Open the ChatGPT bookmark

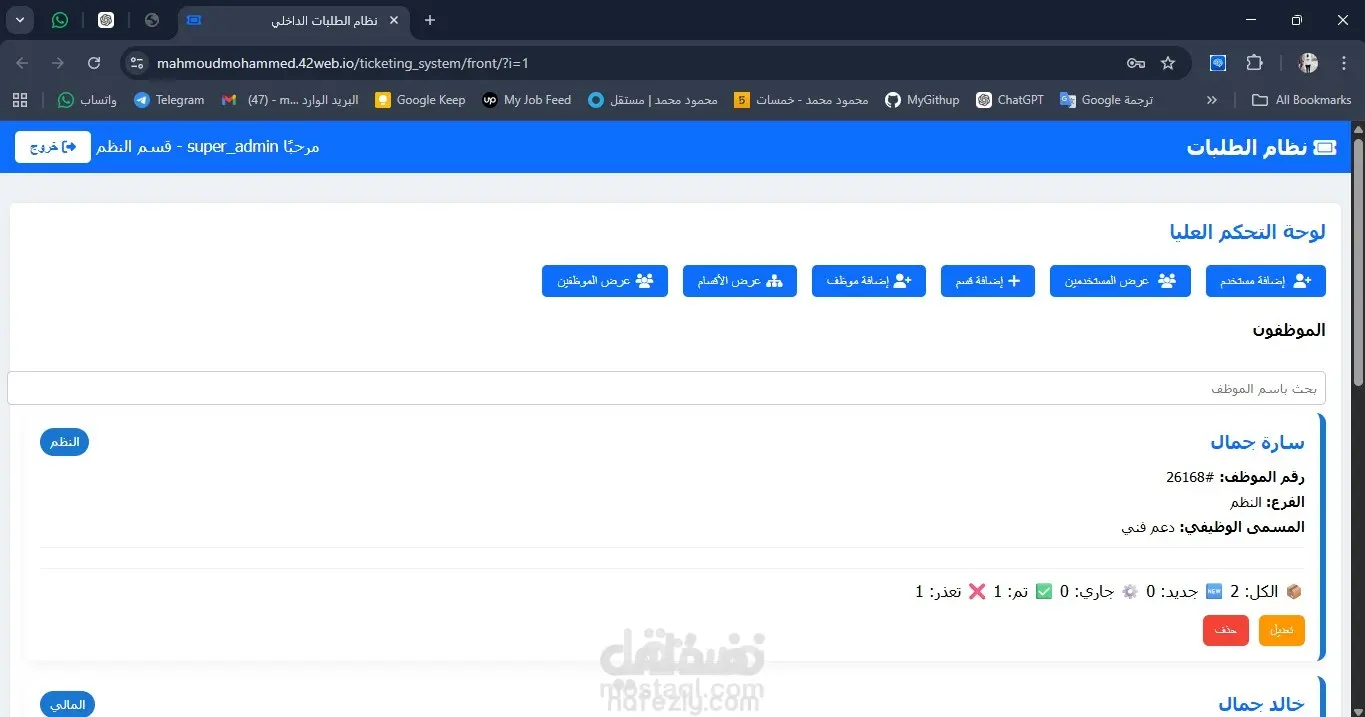1010,100
